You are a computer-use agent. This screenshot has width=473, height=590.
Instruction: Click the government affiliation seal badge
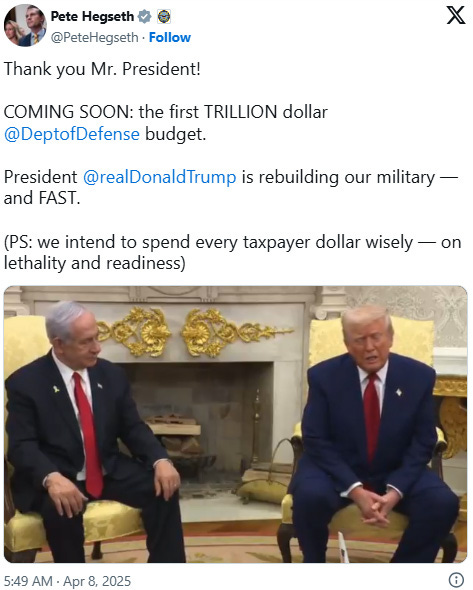point(163,17)
